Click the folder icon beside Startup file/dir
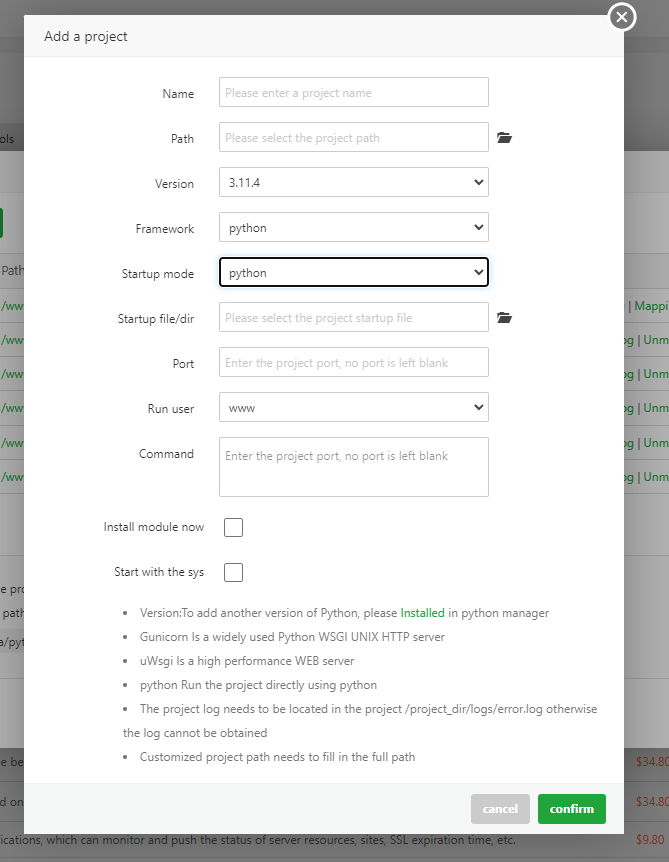Viewport: 669px width, 862px height. [504, 318]
